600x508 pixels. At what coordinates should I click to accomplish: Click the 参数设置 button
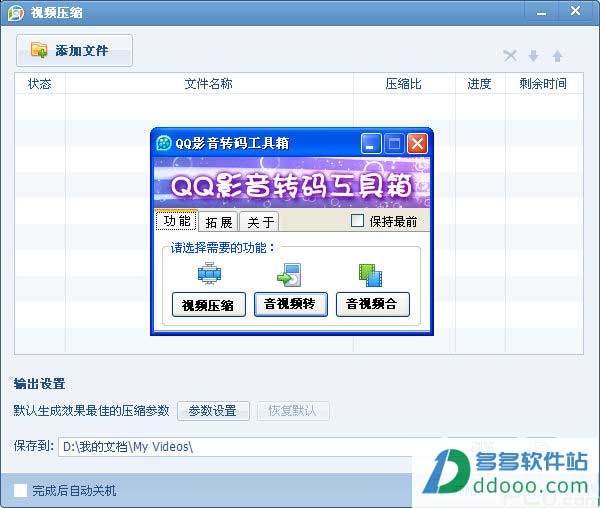point(213,411)
